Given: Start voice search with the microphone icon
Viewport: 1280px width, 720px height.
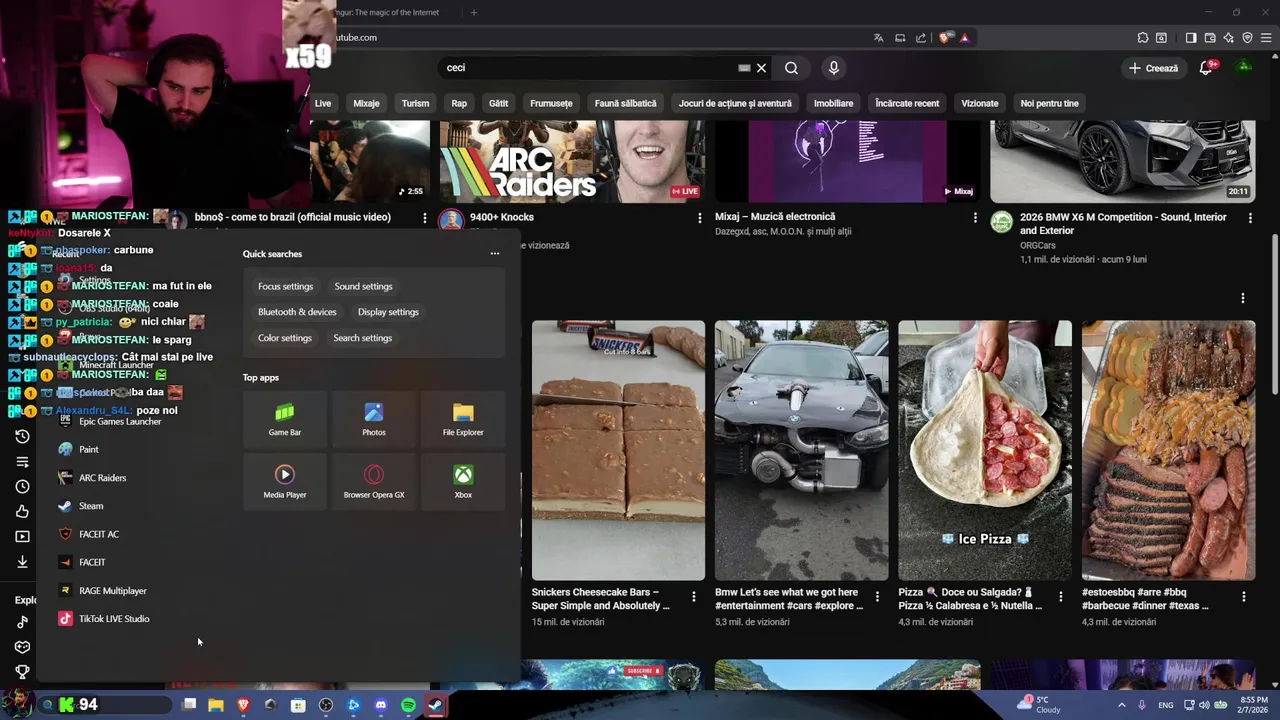Looking at the screenshot, I should (x=834, y=68).
